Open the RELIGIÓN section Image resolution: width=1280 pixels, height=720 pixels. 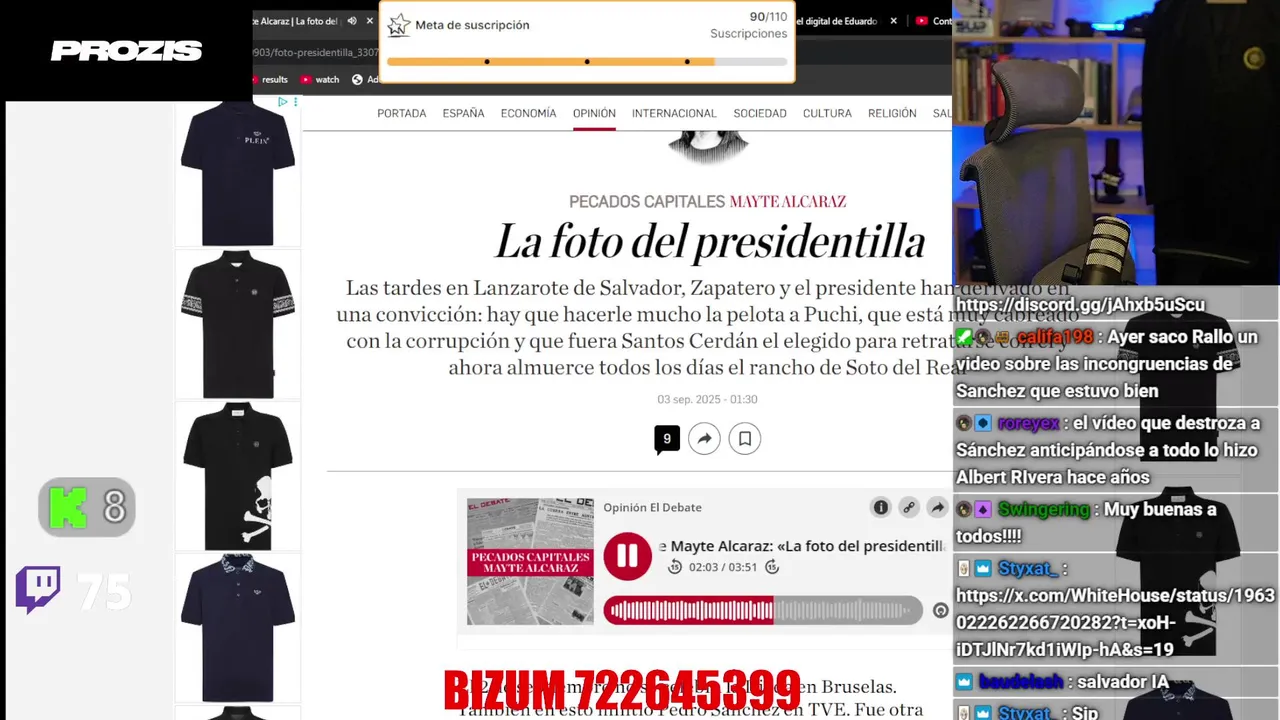[892, 113]
